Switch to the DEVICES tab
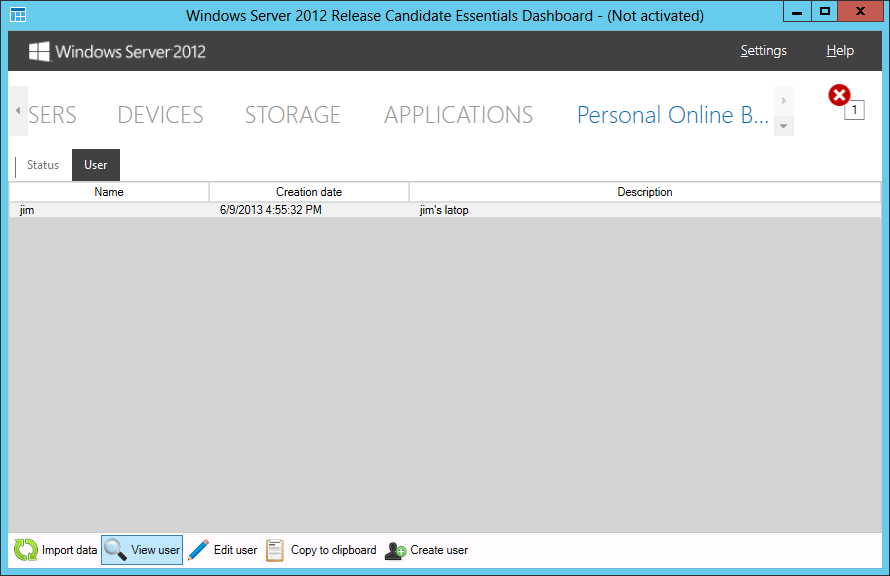Image resolution: width=890 pixels, height=576 pixels. point(160,115)
